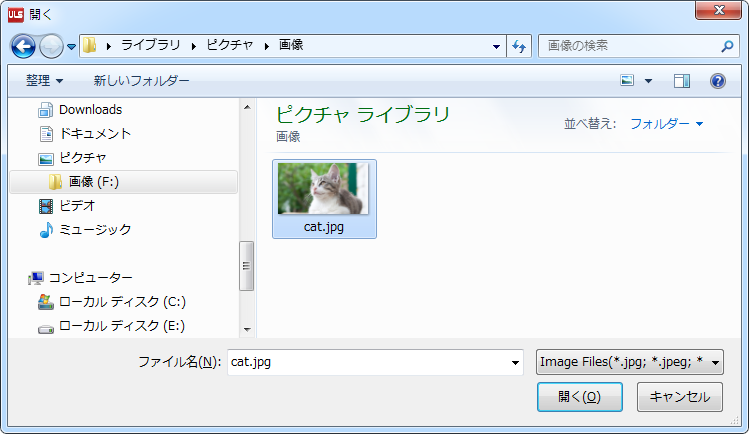Expand the file name history dropdown
This screenshot has height=434, width=749.
[x=516, y=362]
